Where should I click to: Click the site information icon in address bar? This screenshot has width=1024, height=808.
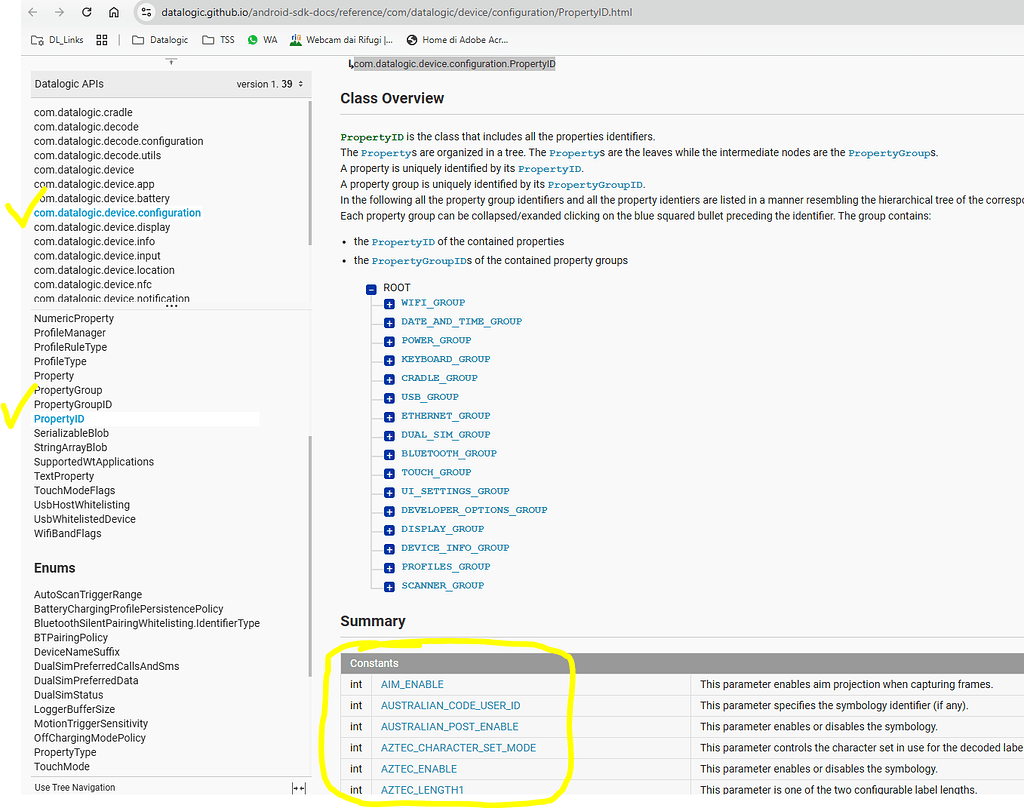point(148,14)
